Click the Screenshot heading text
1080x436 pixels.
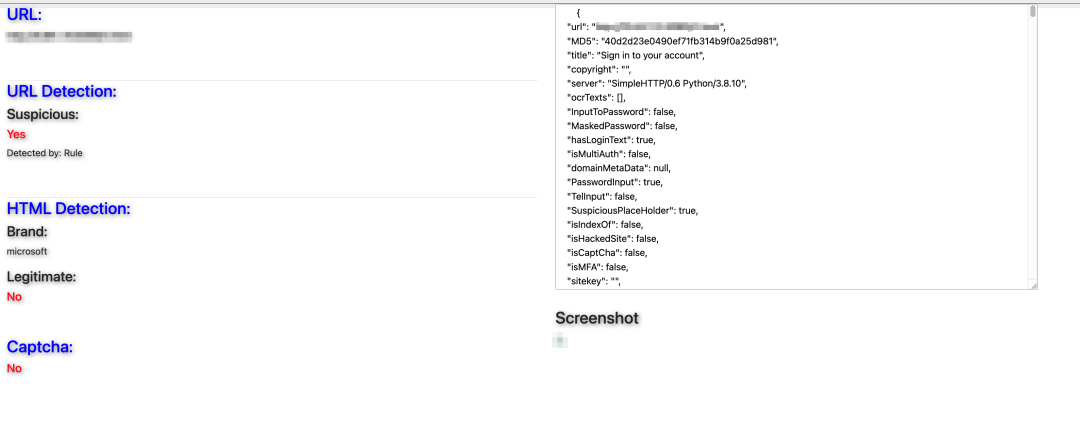pyautogui.click(x=597, y=318)
